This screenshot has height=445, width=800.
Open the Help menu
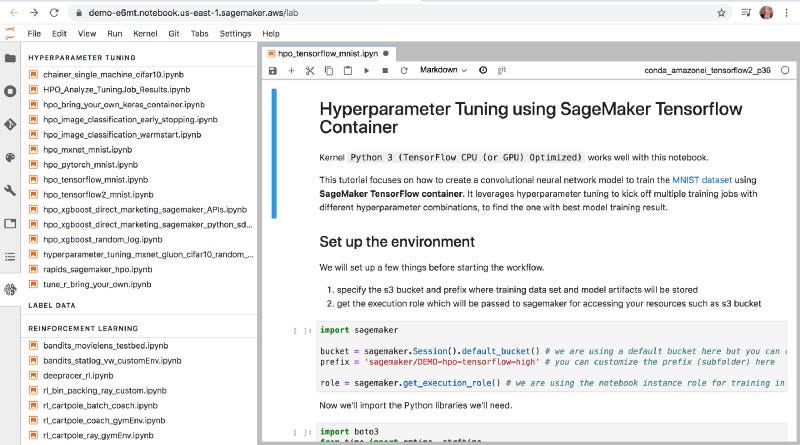point(271,34)
